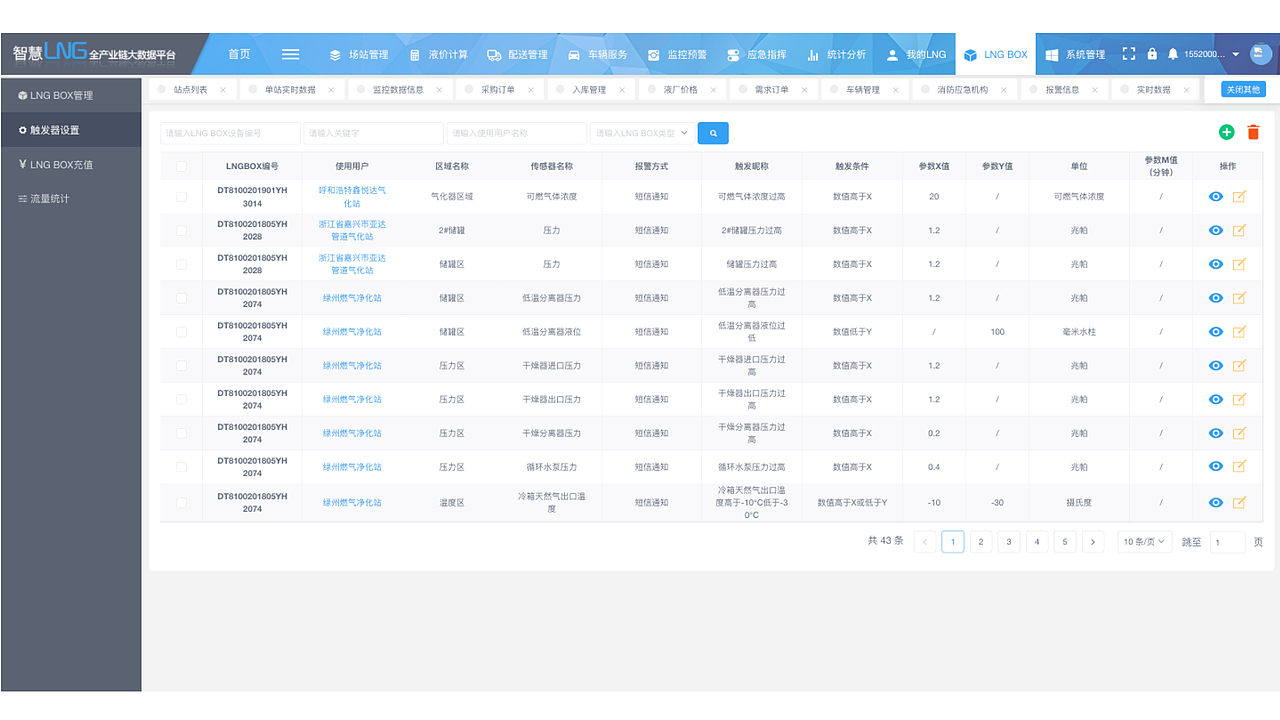Open the 配送管理 top menu
Viewport: 1280px width, 720px height.
pyautogui.click(x=518, y=54)
